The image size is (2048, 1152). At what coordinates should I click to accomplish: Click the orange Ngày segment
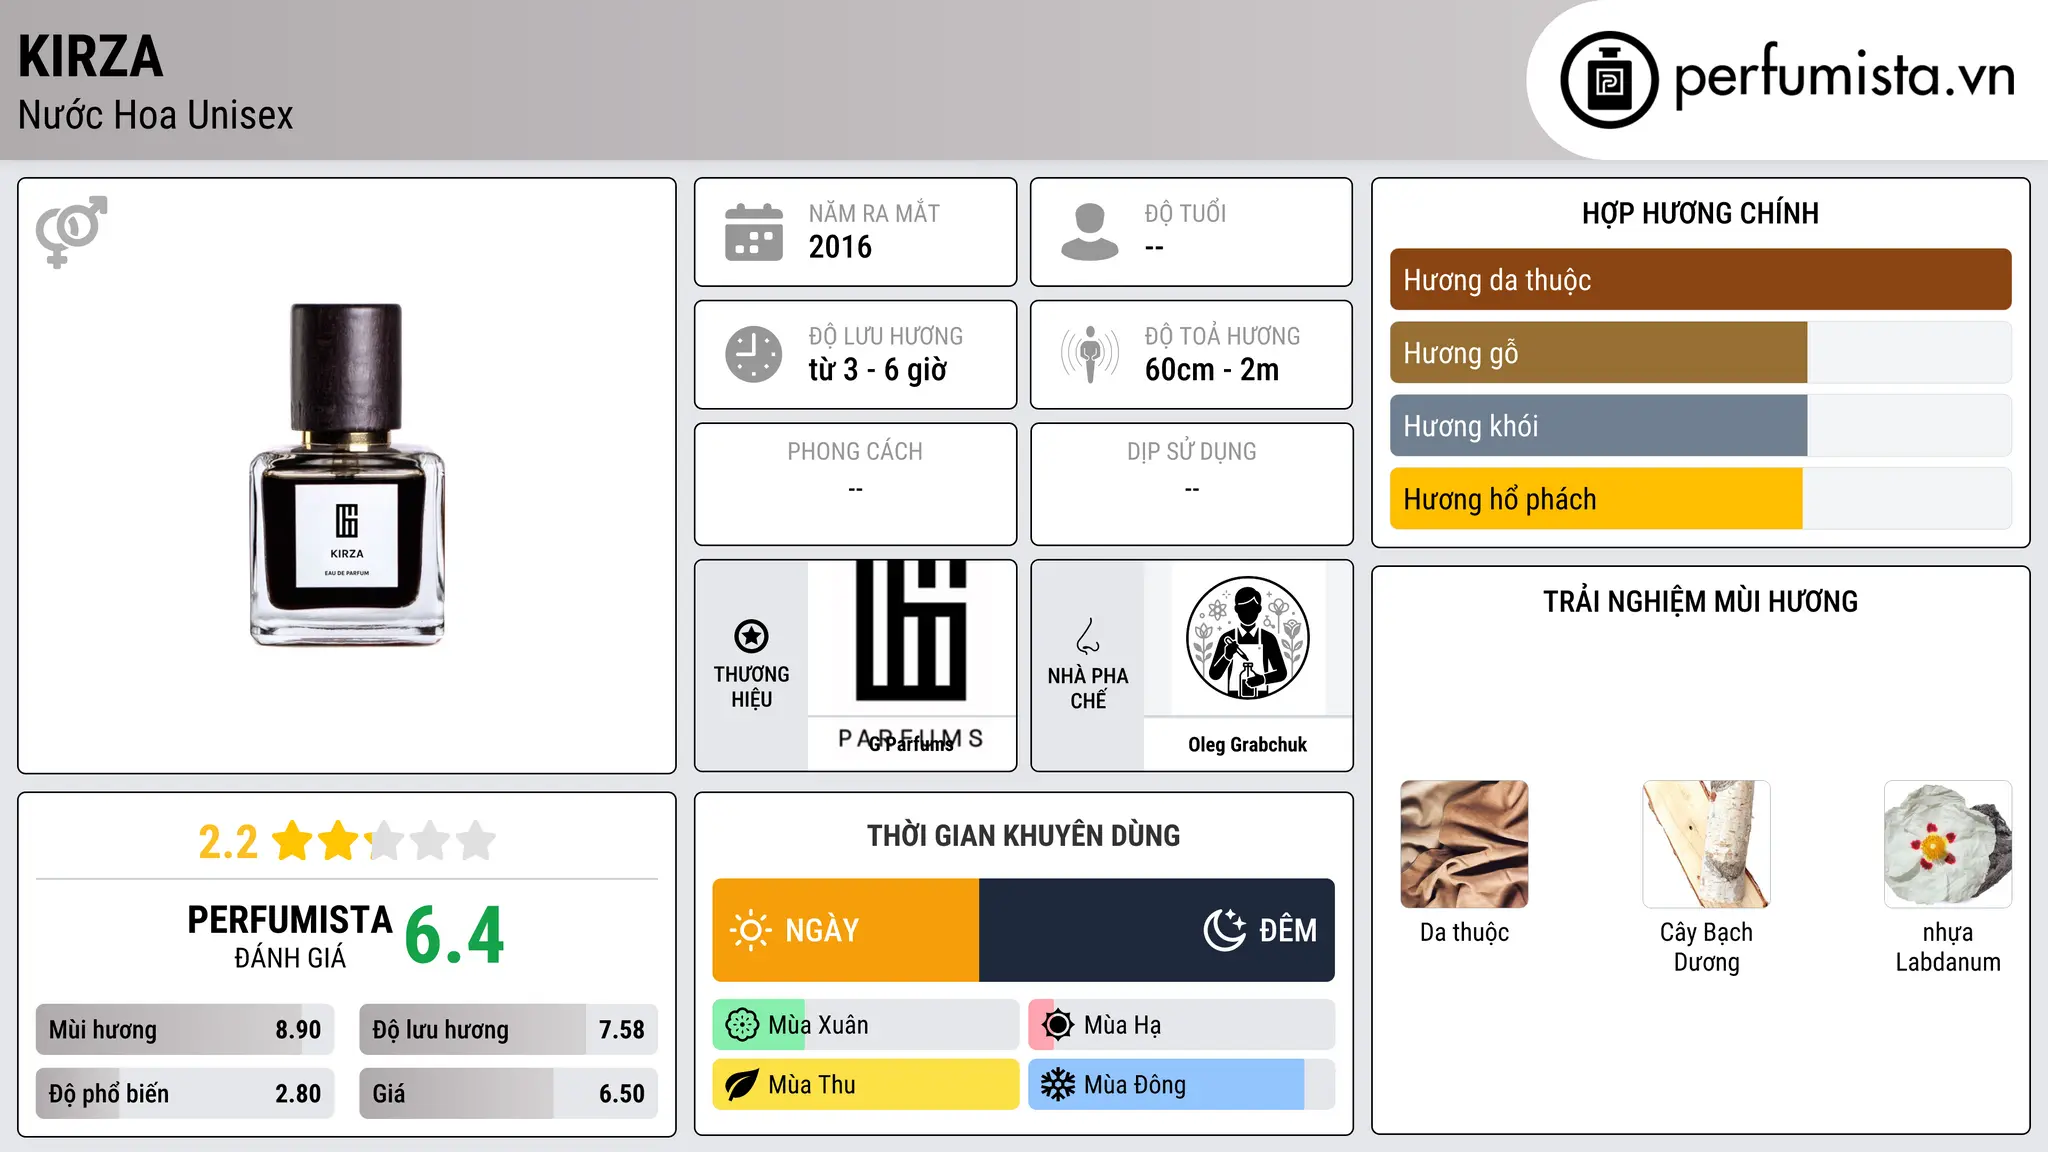[x=846, y=930]
